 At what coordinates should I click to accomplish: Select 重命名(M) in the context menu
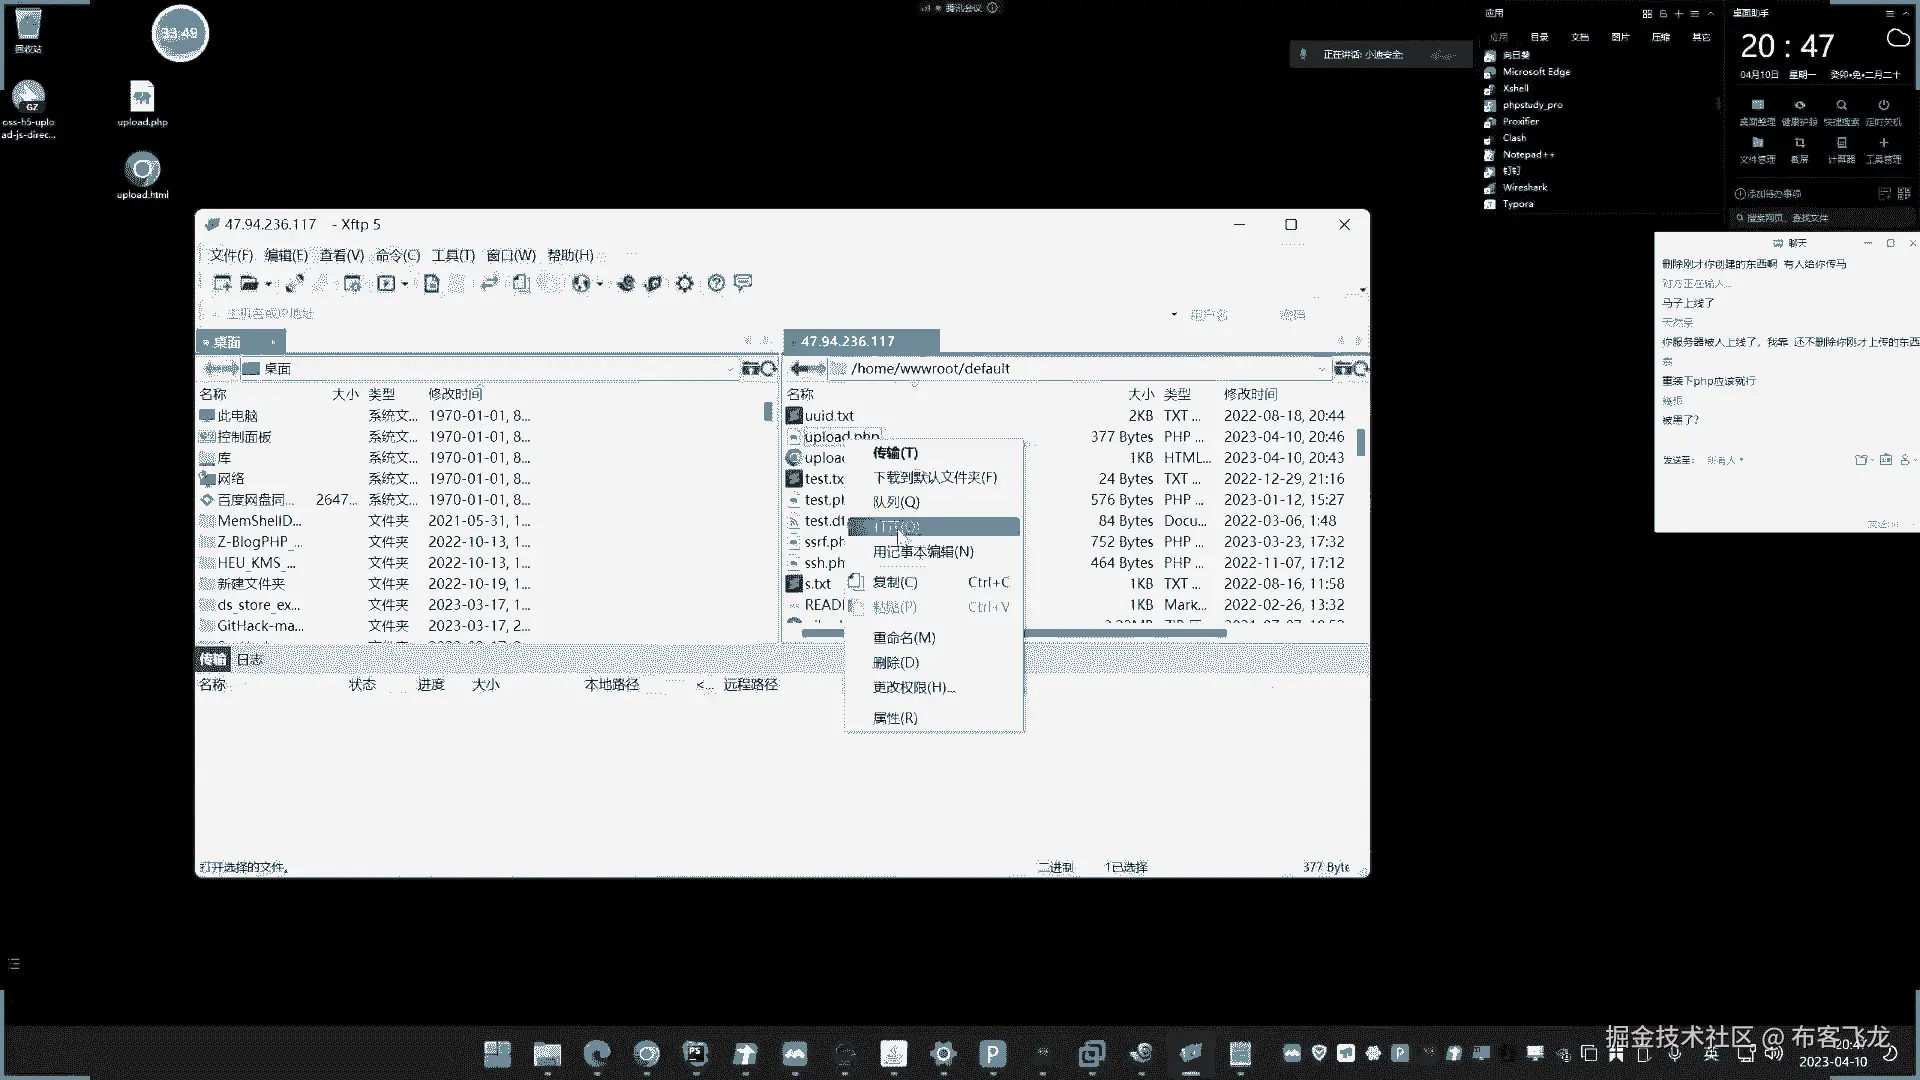903,637
